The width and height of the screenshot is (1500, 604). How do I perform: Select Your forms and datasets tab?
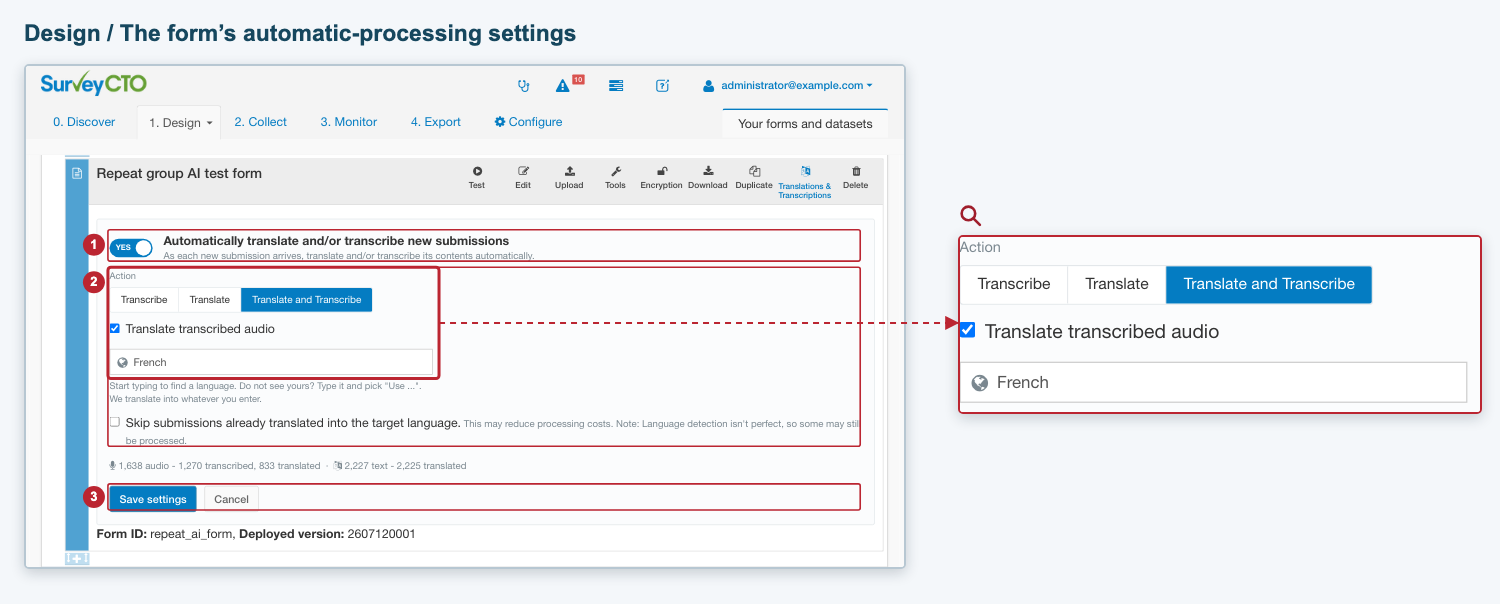click(x=805, y=124)
